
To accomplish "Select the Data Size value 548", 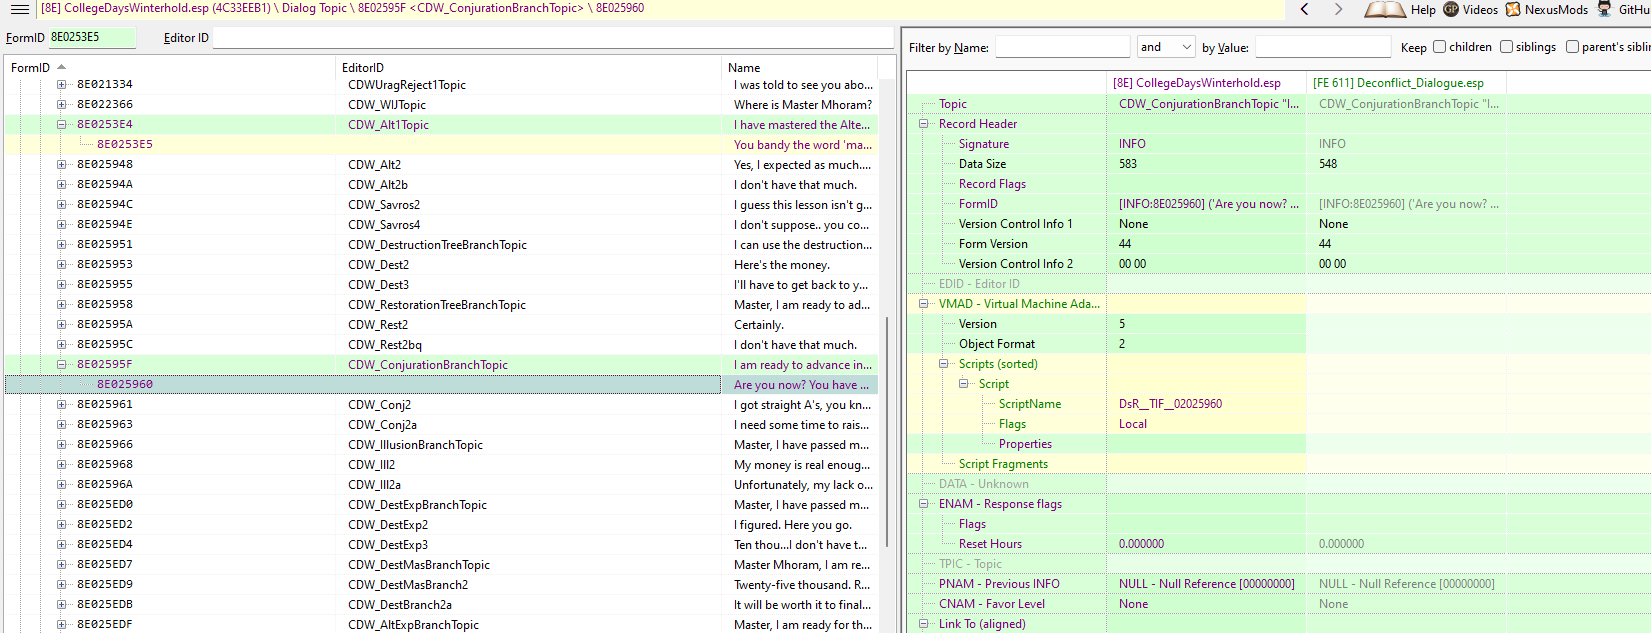I will [x=1328, y=164].
